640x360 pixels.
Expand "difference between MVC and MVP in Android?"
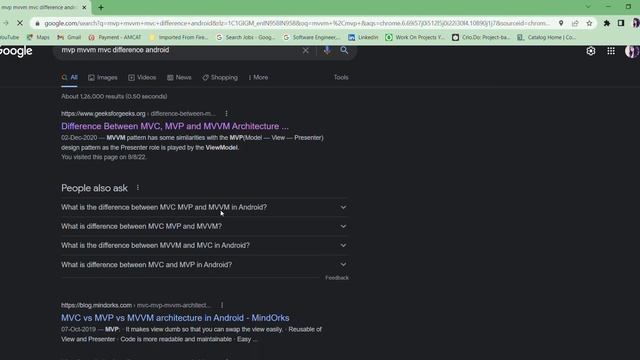coord(204,264)
